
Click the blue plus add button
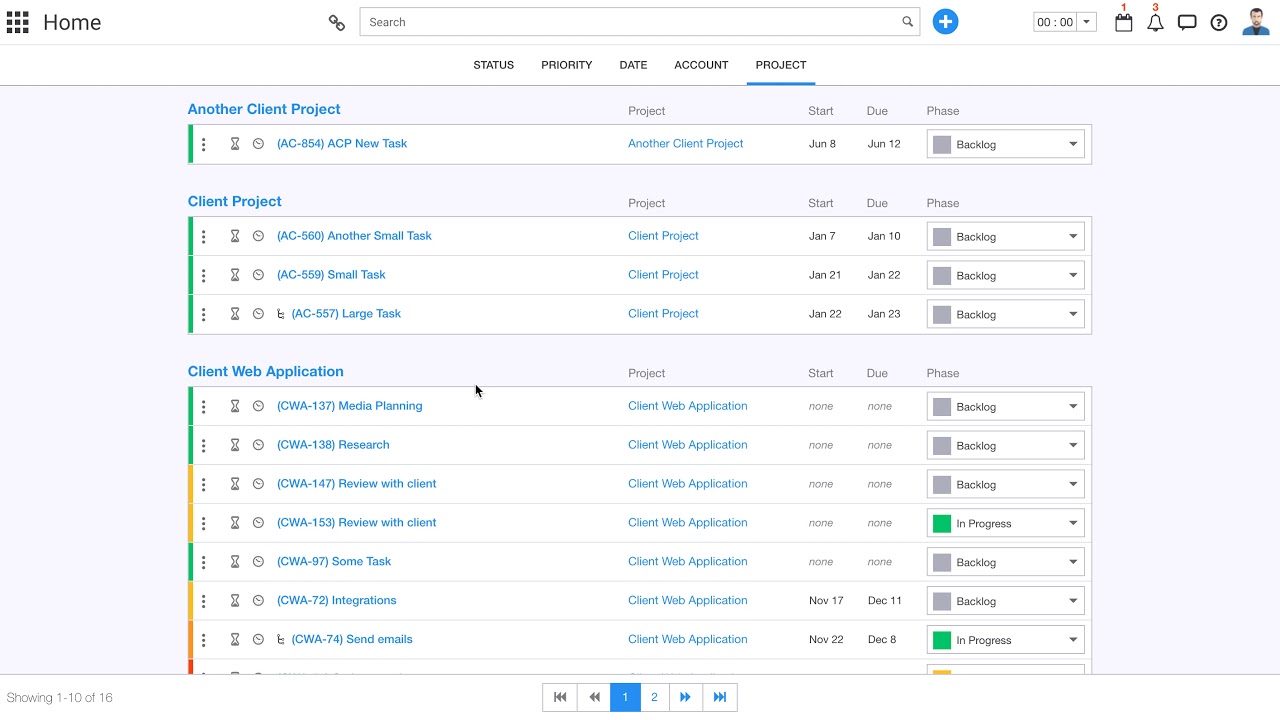tap(945, 22)
